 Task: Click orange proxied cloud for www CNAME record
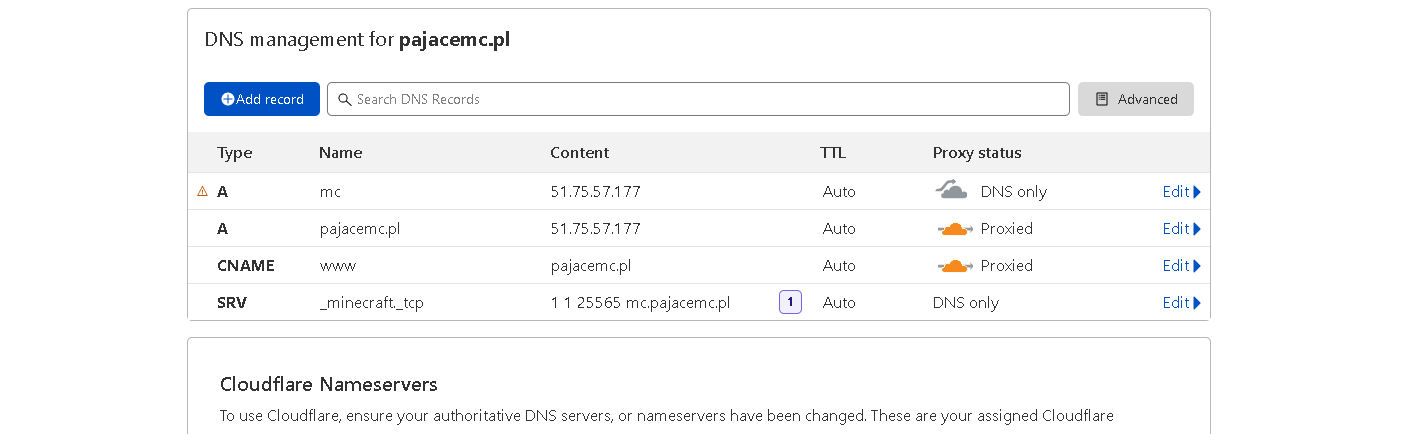point(954,266)
